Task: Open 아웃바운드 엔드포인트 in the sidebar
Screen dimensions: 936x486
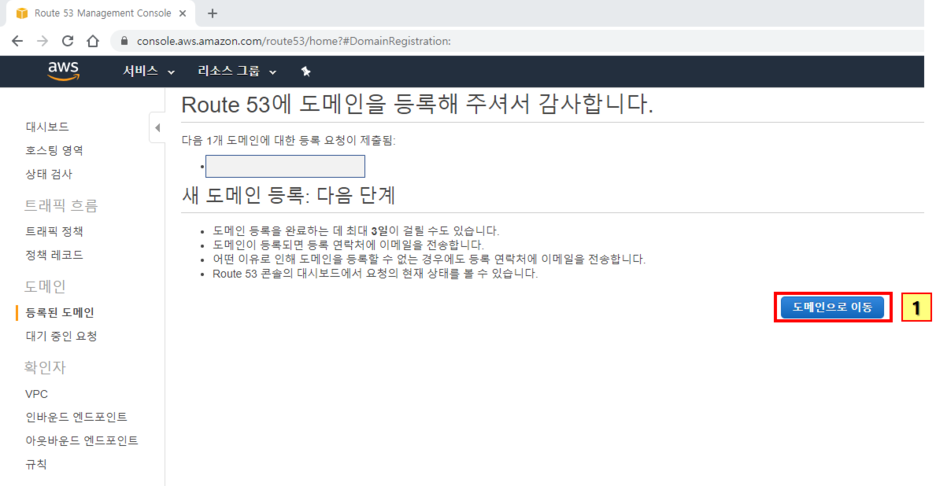Action: (x=82, y=441)
